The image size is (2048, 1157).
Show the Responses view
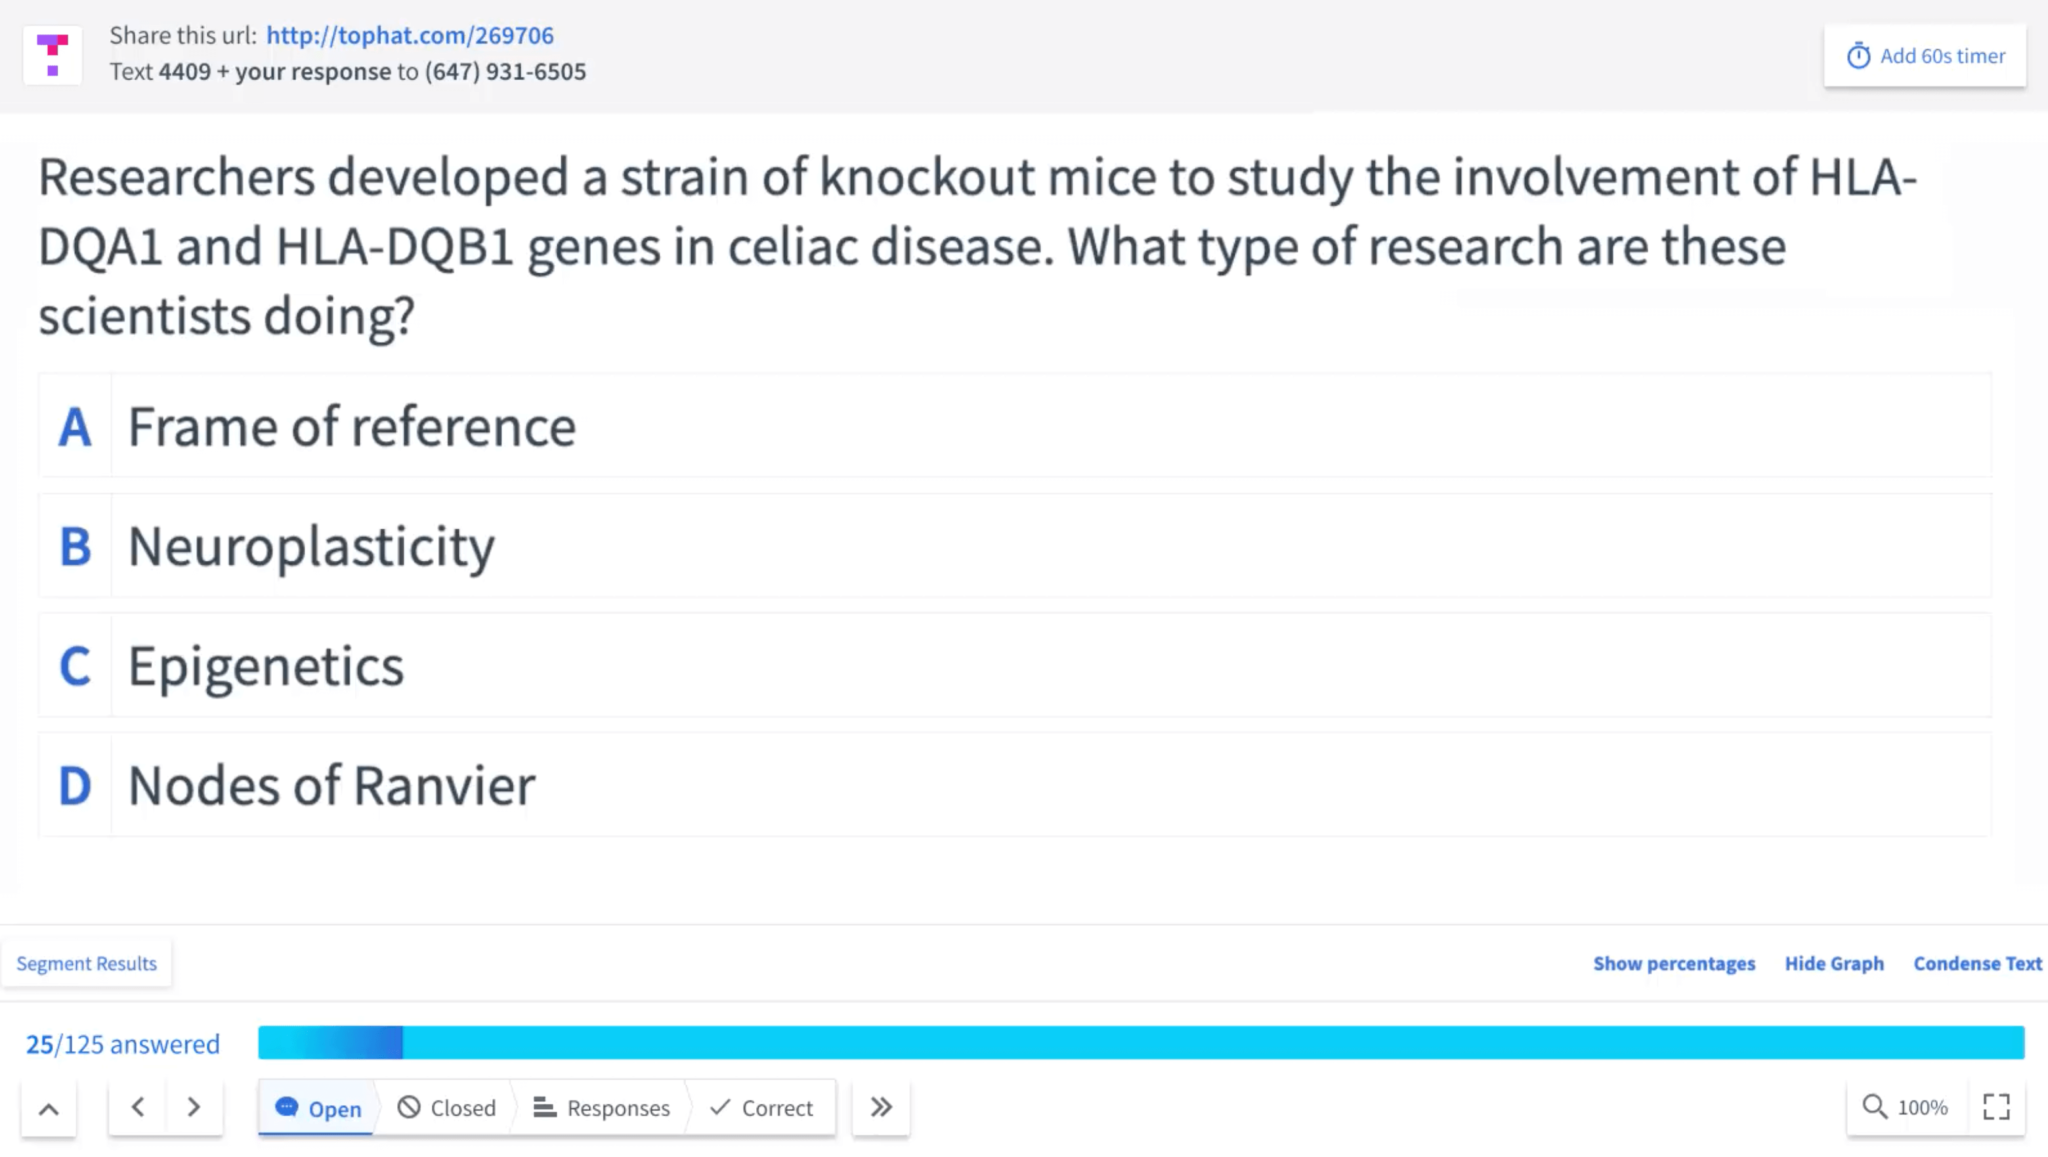point(602,1108)
